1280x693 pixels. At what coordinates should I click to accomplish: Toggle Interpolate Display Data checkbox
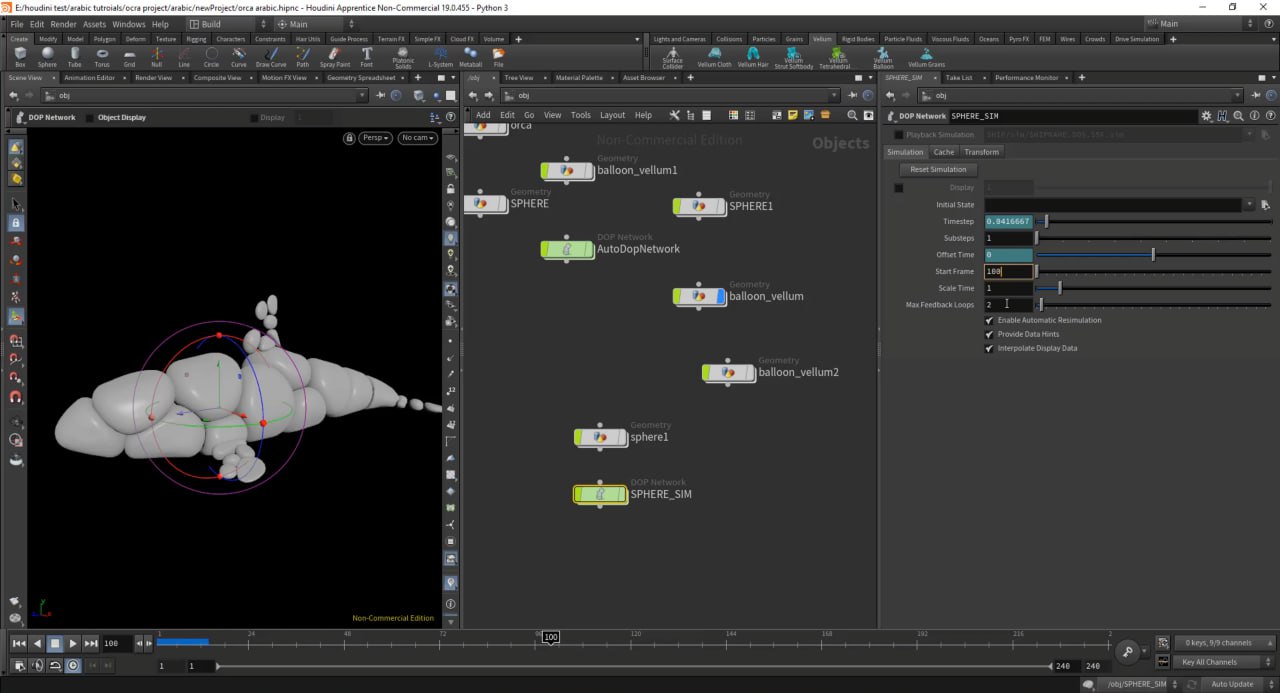989,348
